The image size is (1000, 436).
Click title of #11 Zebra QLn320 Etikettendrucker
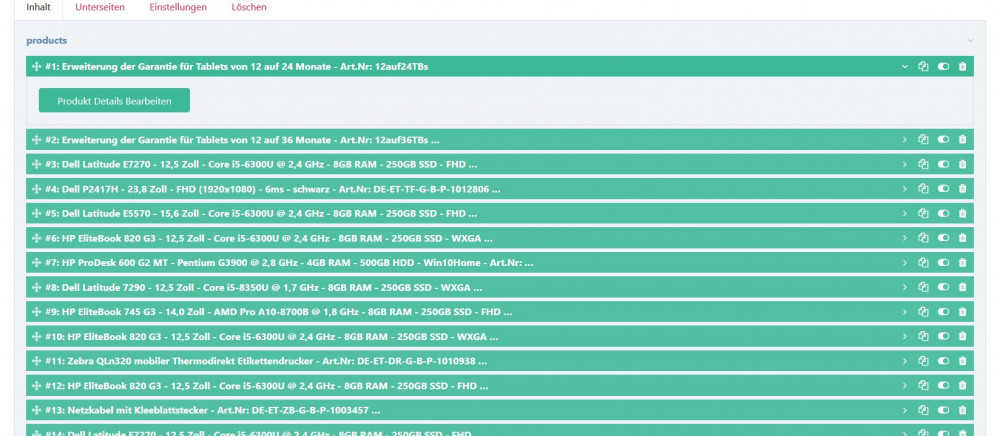266,361
